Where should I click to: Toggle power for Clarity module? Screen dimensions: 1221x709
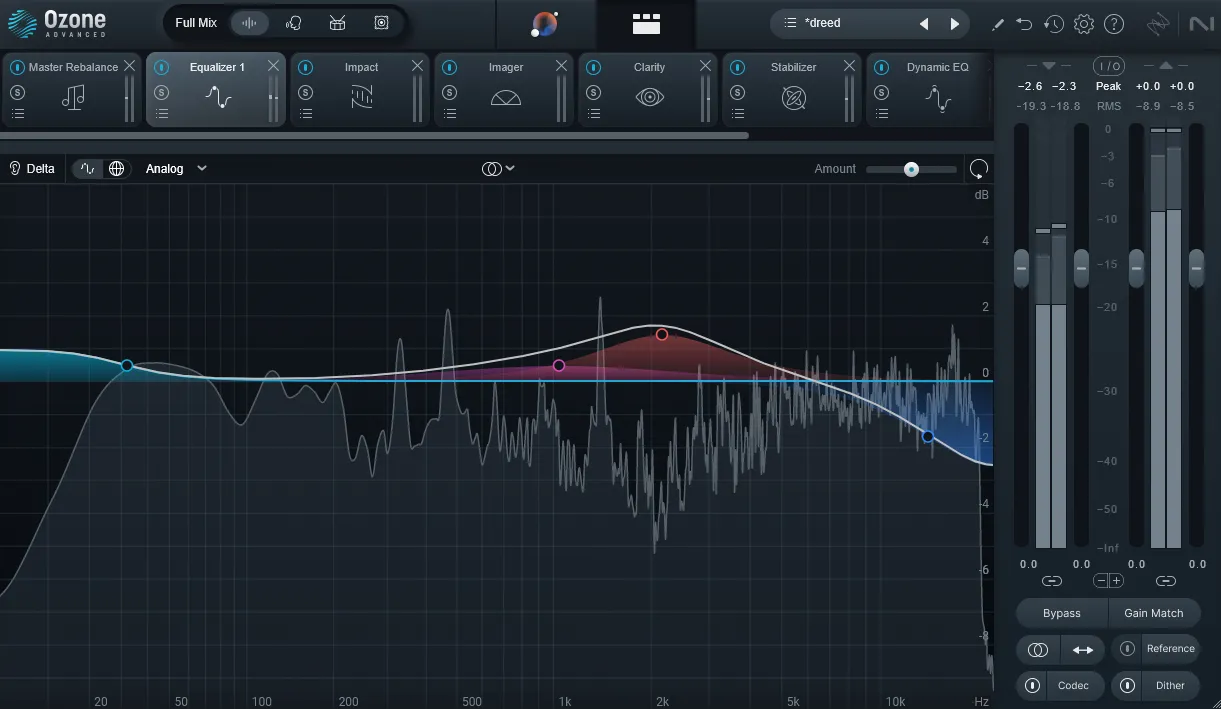[594, 67]
